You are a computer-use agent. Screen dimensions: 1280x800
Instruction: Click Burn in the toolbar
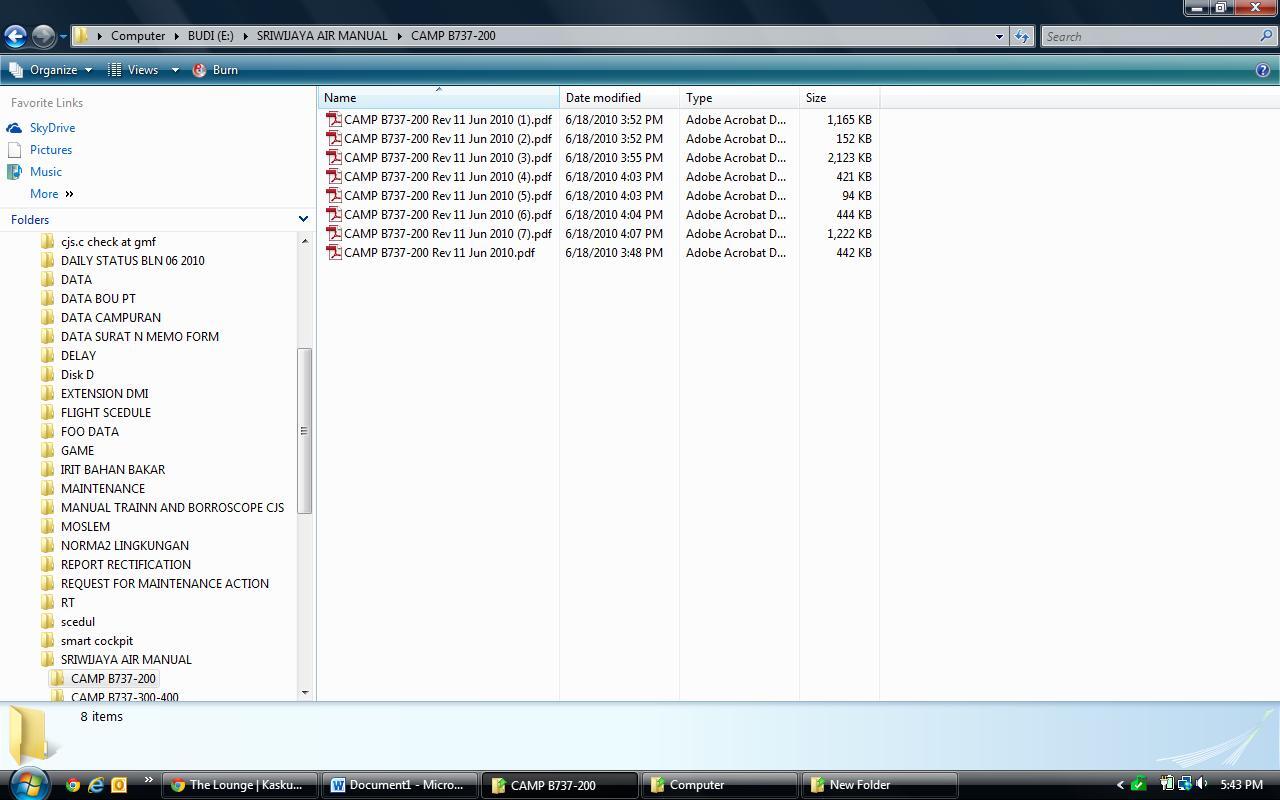(x=215, y=70)
